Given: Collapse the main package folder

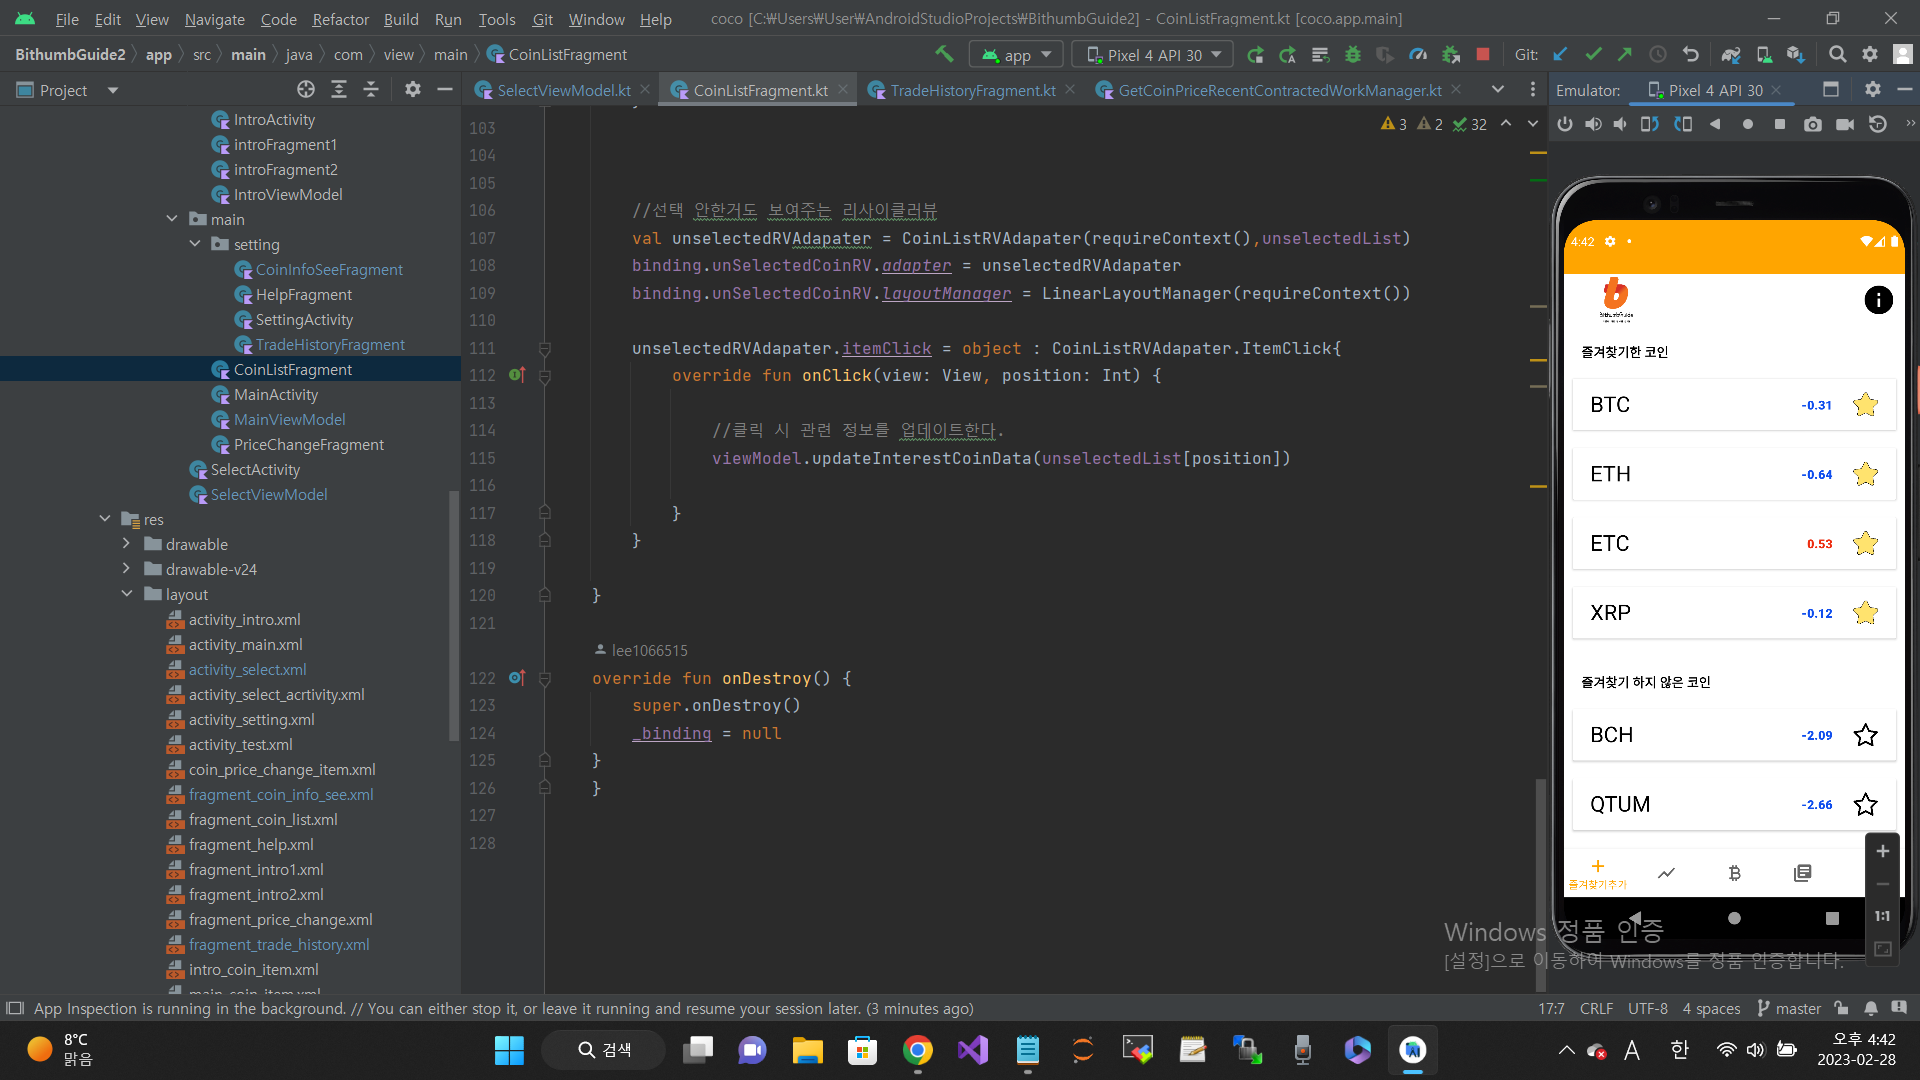Looking at the screenshot, I should [172, 219].
